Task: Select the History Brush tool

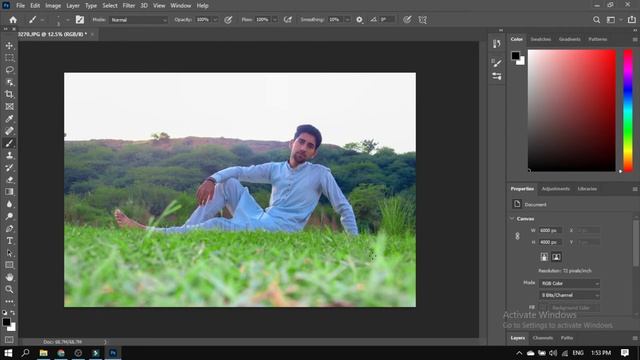Action: point(9,167)
